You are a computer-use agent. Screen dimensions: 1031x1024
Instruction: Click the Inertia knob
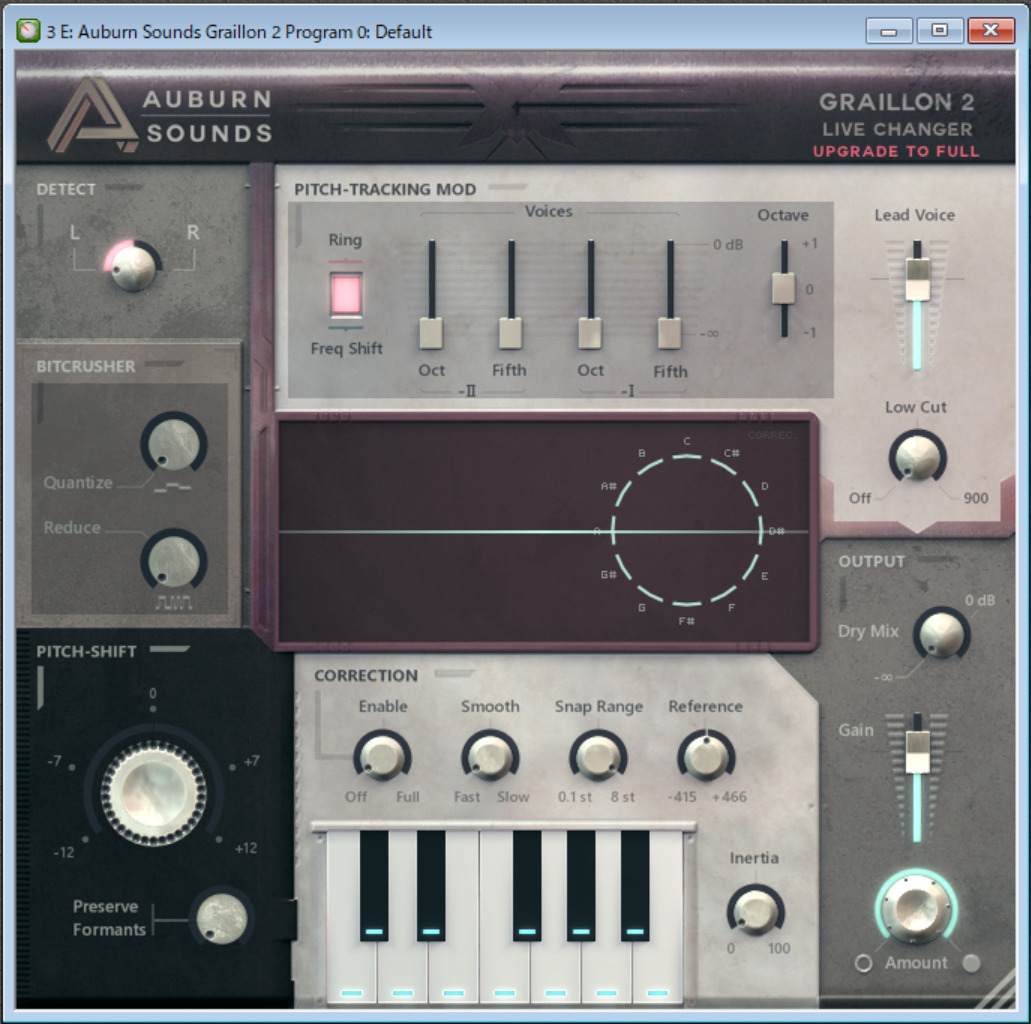pyautogui.click(x=755, y=912)
